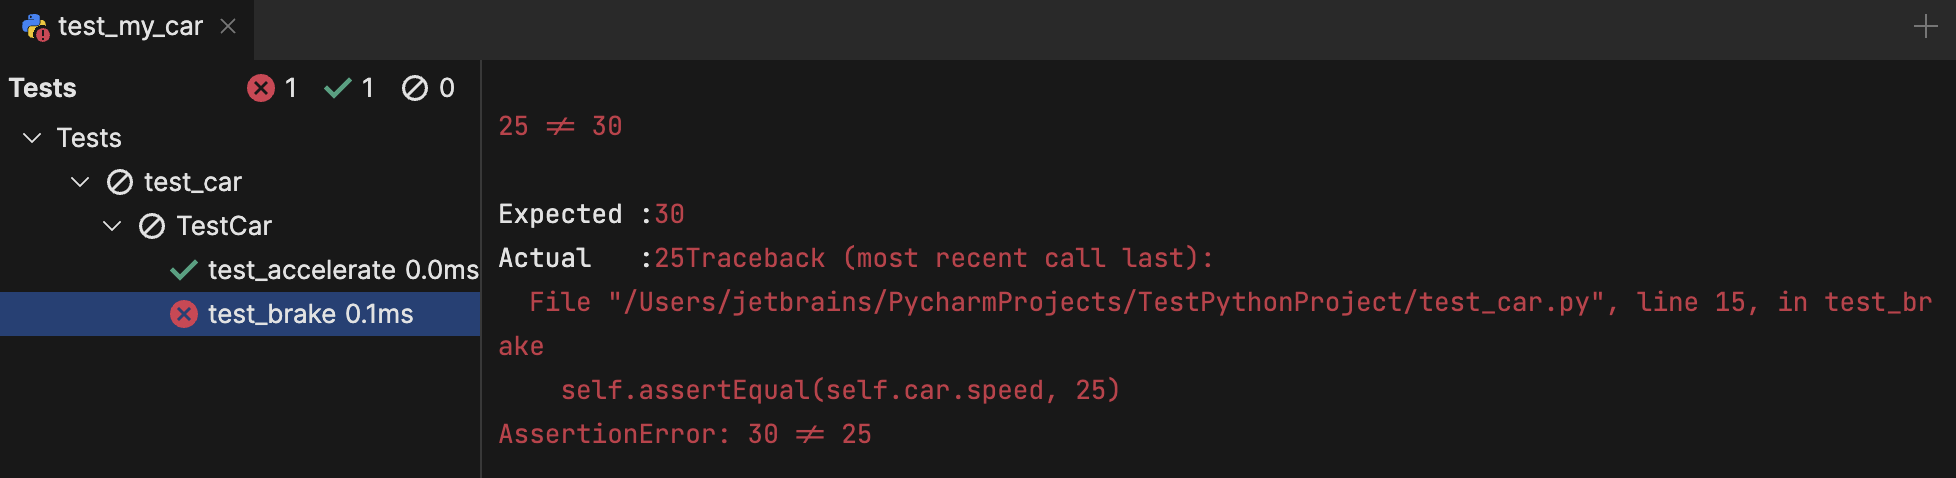The height and width of the screenshot is (478, 1956).
Task: Click the AssertionError line in output
Action: pos(684,434)
